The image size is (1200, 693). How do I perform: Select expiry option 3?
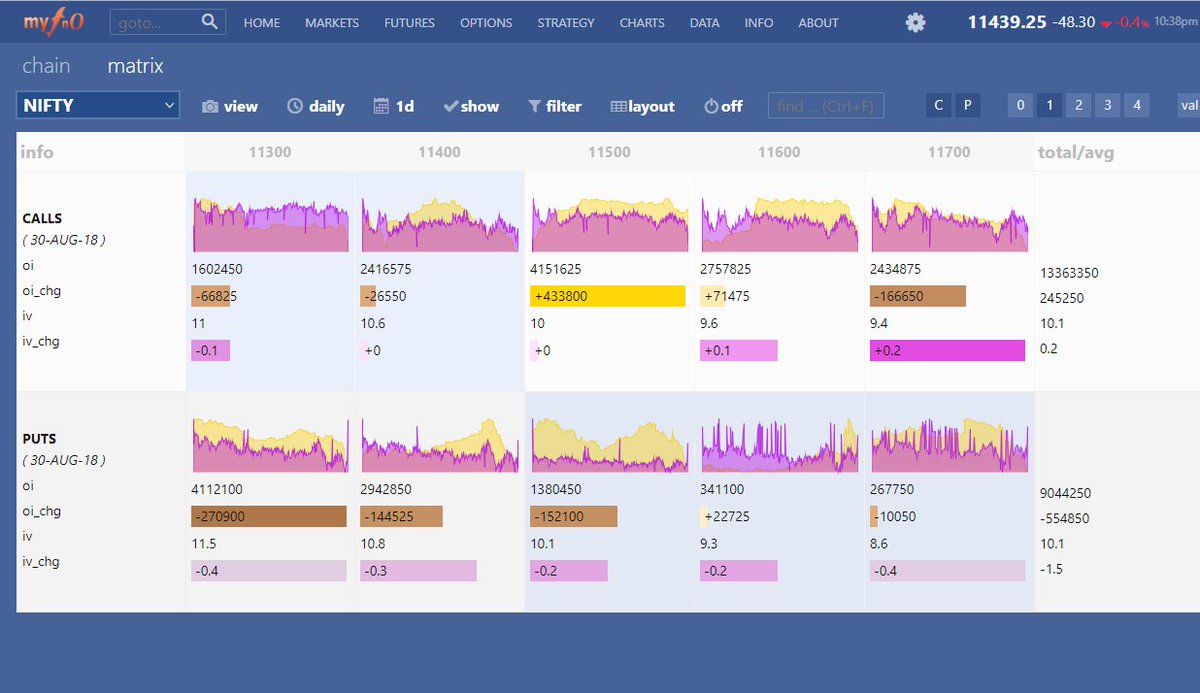[x=1107, y=105]
